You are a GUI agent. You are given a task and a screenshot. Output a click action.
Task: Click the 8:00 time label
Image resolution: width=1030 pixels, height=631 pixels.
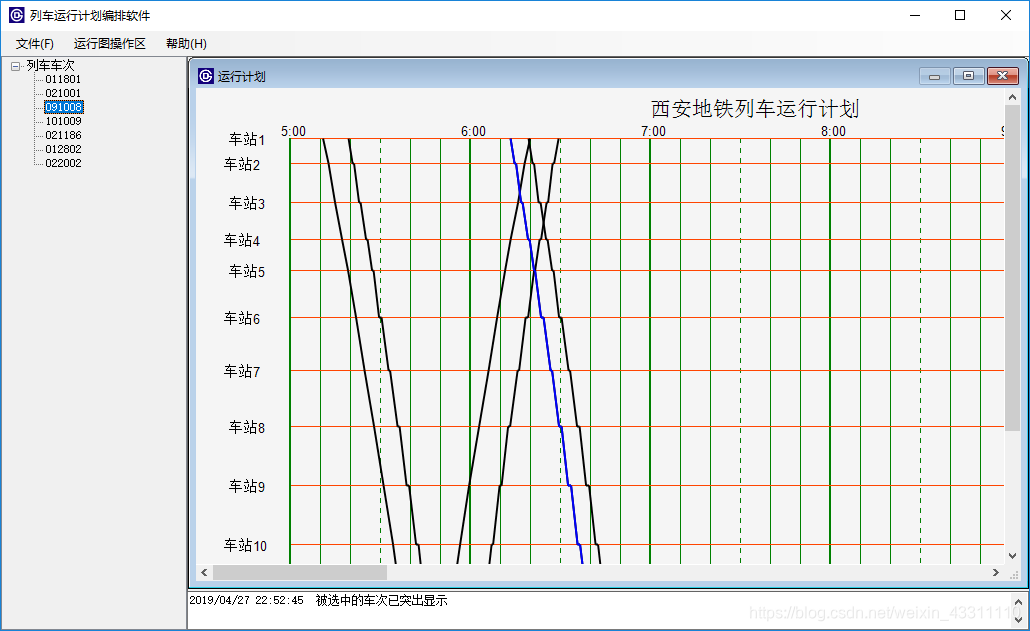(x=833, y=131)
